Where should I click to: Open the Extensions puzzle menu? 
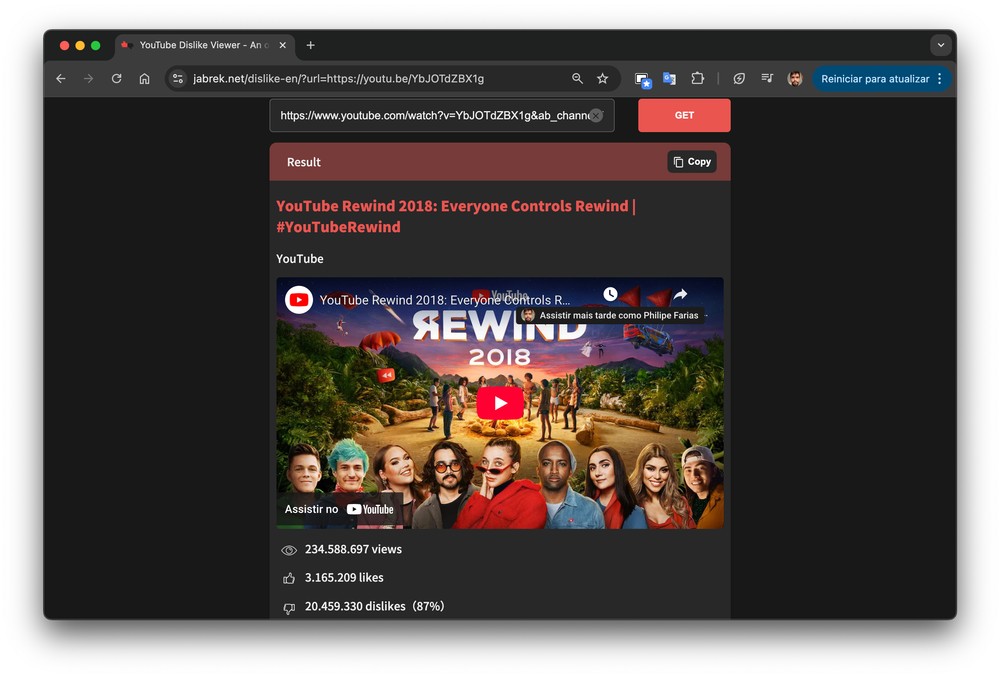coord(698,79)
